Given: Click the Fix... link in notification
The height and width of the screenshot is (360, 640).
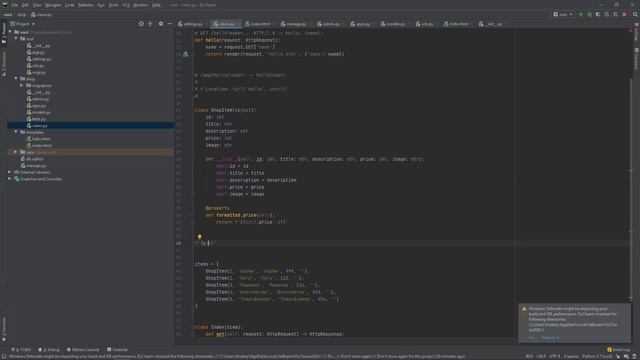Looking at the screenshot, I should (533, 338).
